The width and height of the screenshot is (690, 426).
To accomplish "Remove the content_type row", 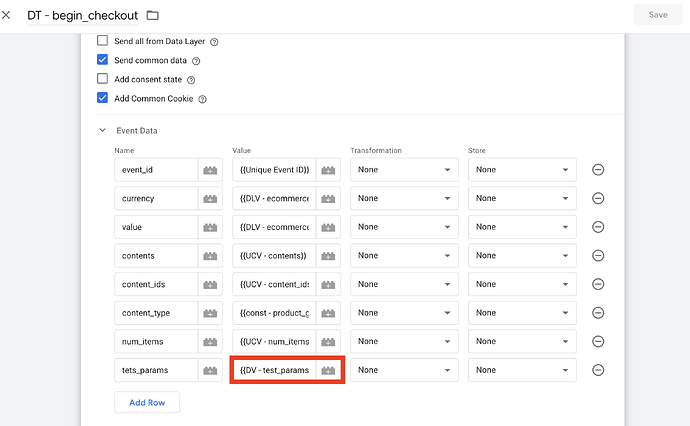I will pos(598,313).
